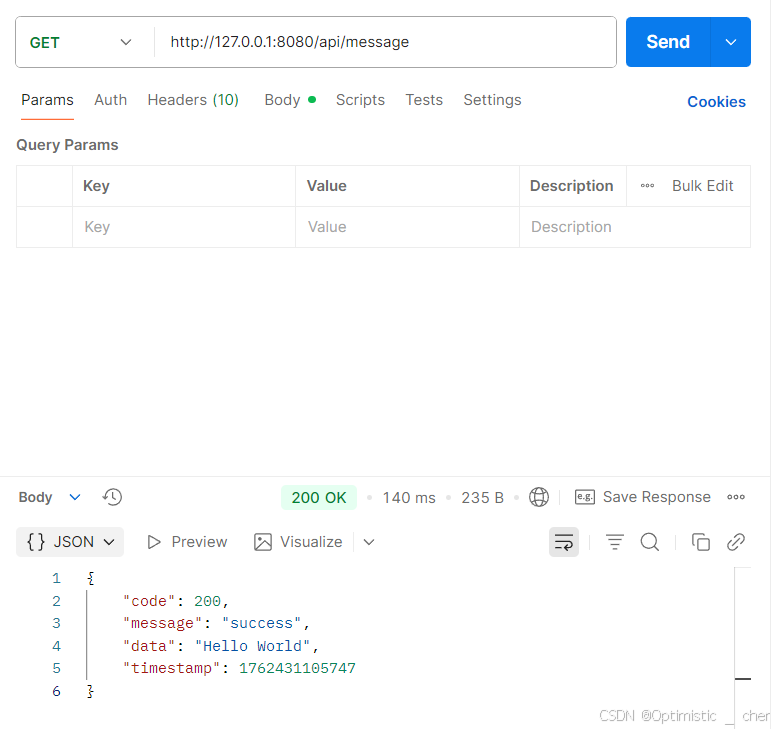774x729 pixels.
Task: Click the request URL field
Action: click(x=385, y=42)
